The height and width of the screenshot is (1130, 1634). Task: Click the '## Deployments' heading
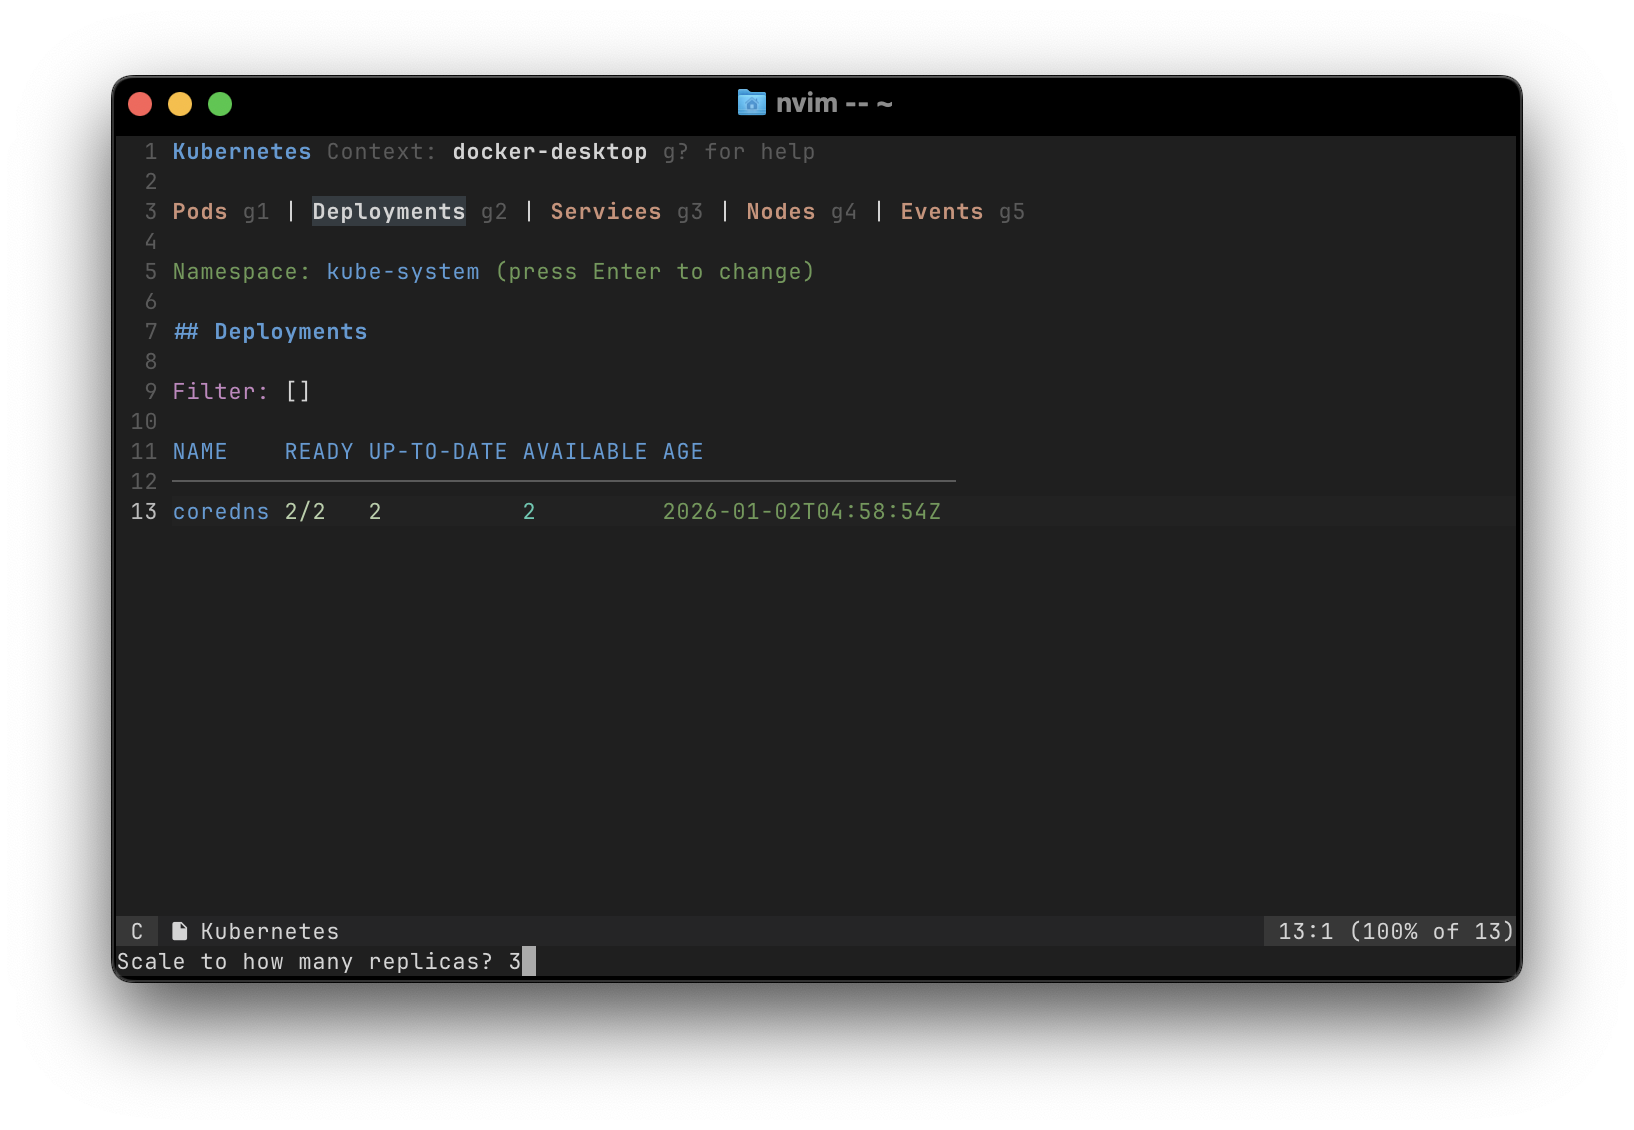tap(270, 332)
